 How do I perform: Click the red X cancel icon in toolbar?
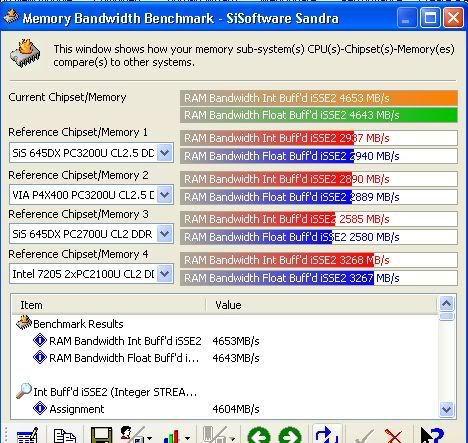click(x=394, y=436)
